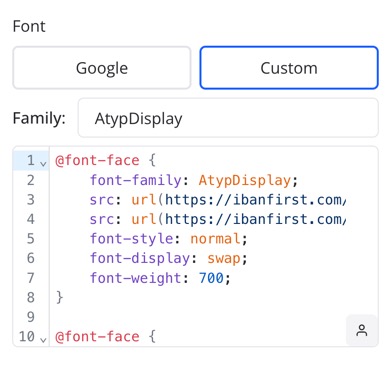Collapse the @font-face block at line 10
The width and height of the screenshot is (390, 367).
[43, 339]
